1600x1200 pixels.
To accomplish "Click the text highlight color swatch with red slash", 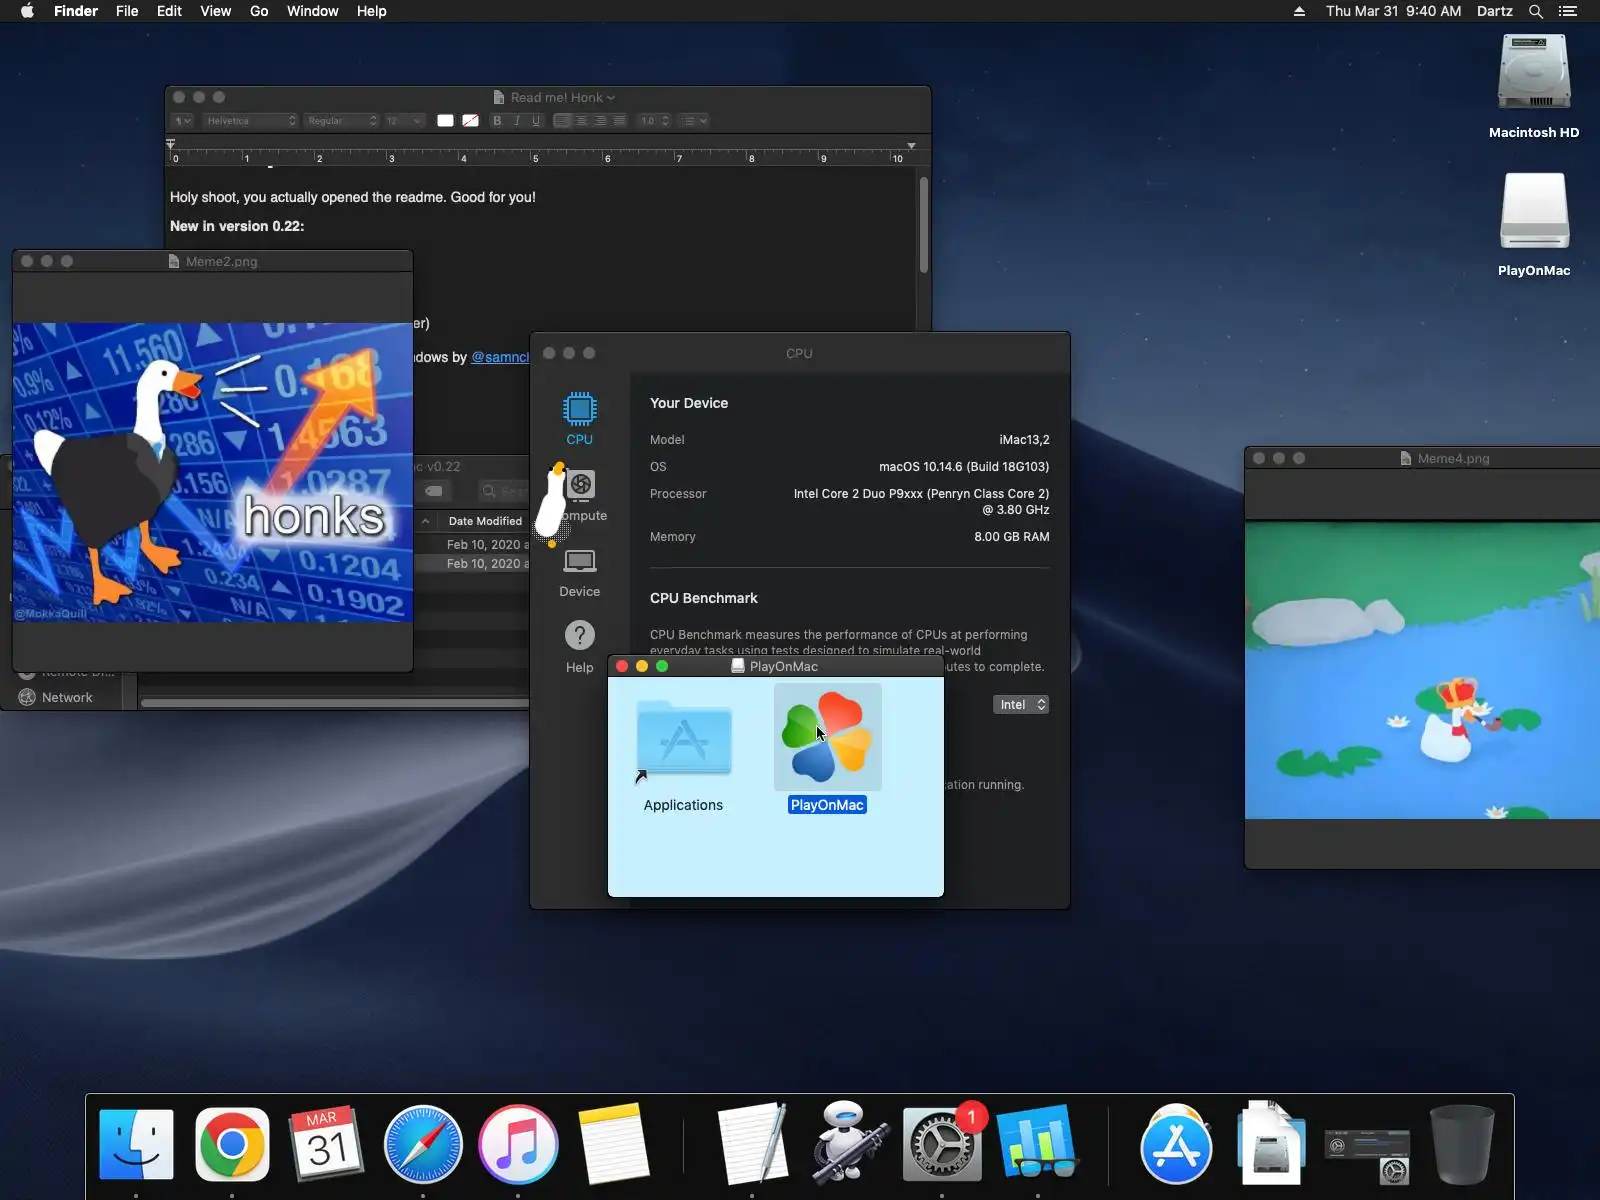I will 470,121.
